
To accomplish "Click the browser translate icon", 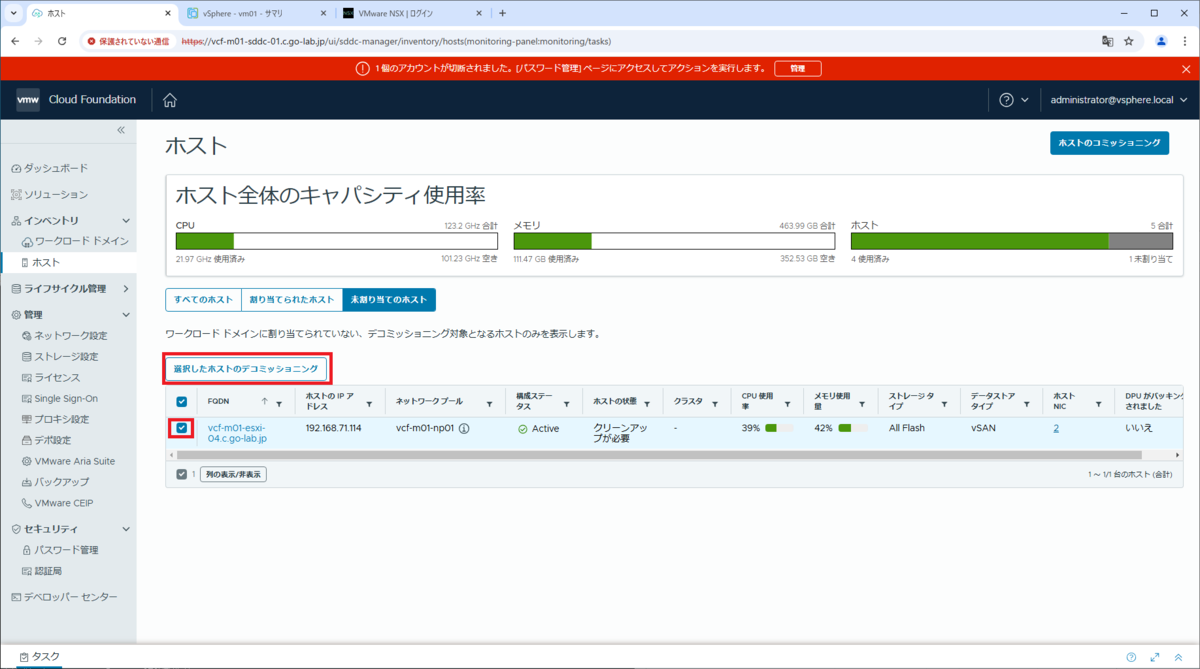I will pos(1107,42).
